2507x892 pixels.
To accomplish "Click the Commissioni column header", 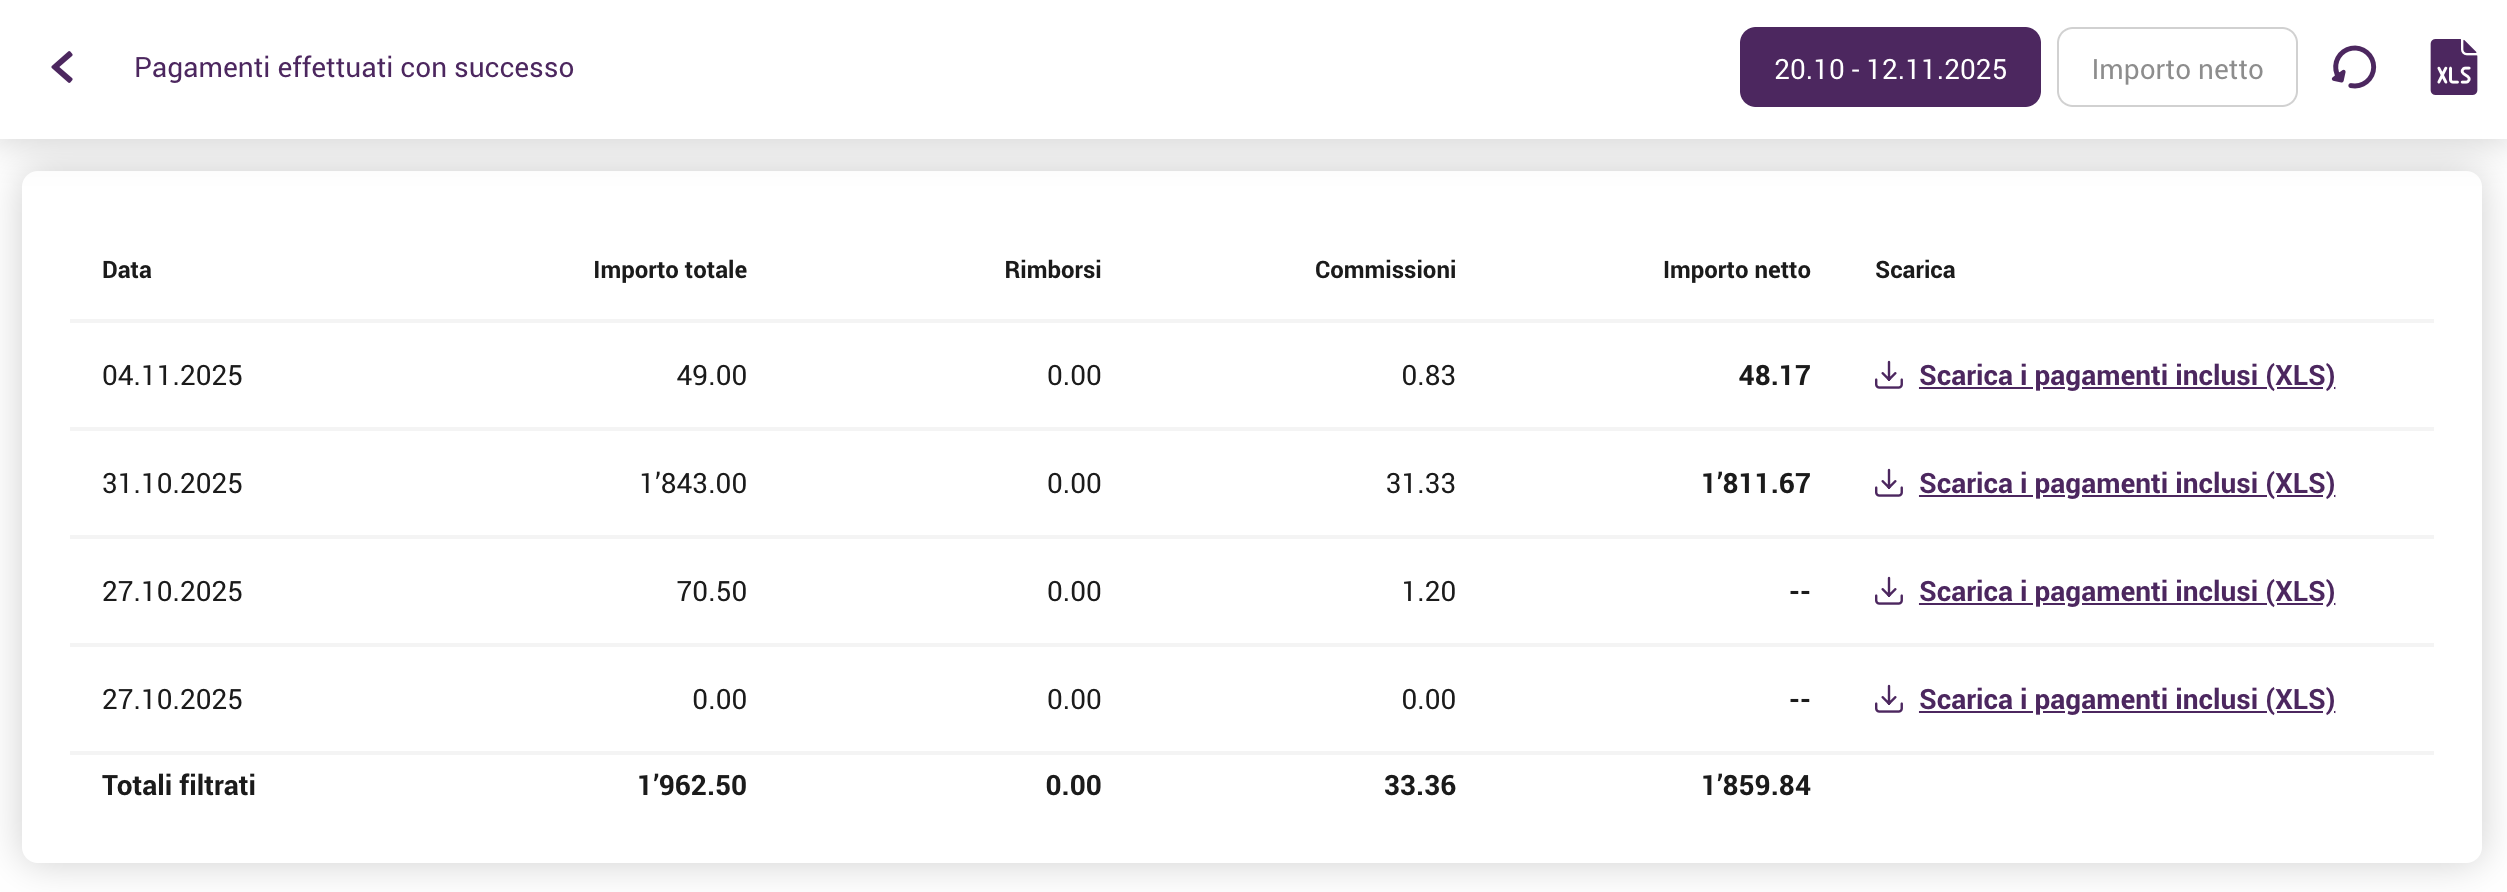I will click(1386, 269).
